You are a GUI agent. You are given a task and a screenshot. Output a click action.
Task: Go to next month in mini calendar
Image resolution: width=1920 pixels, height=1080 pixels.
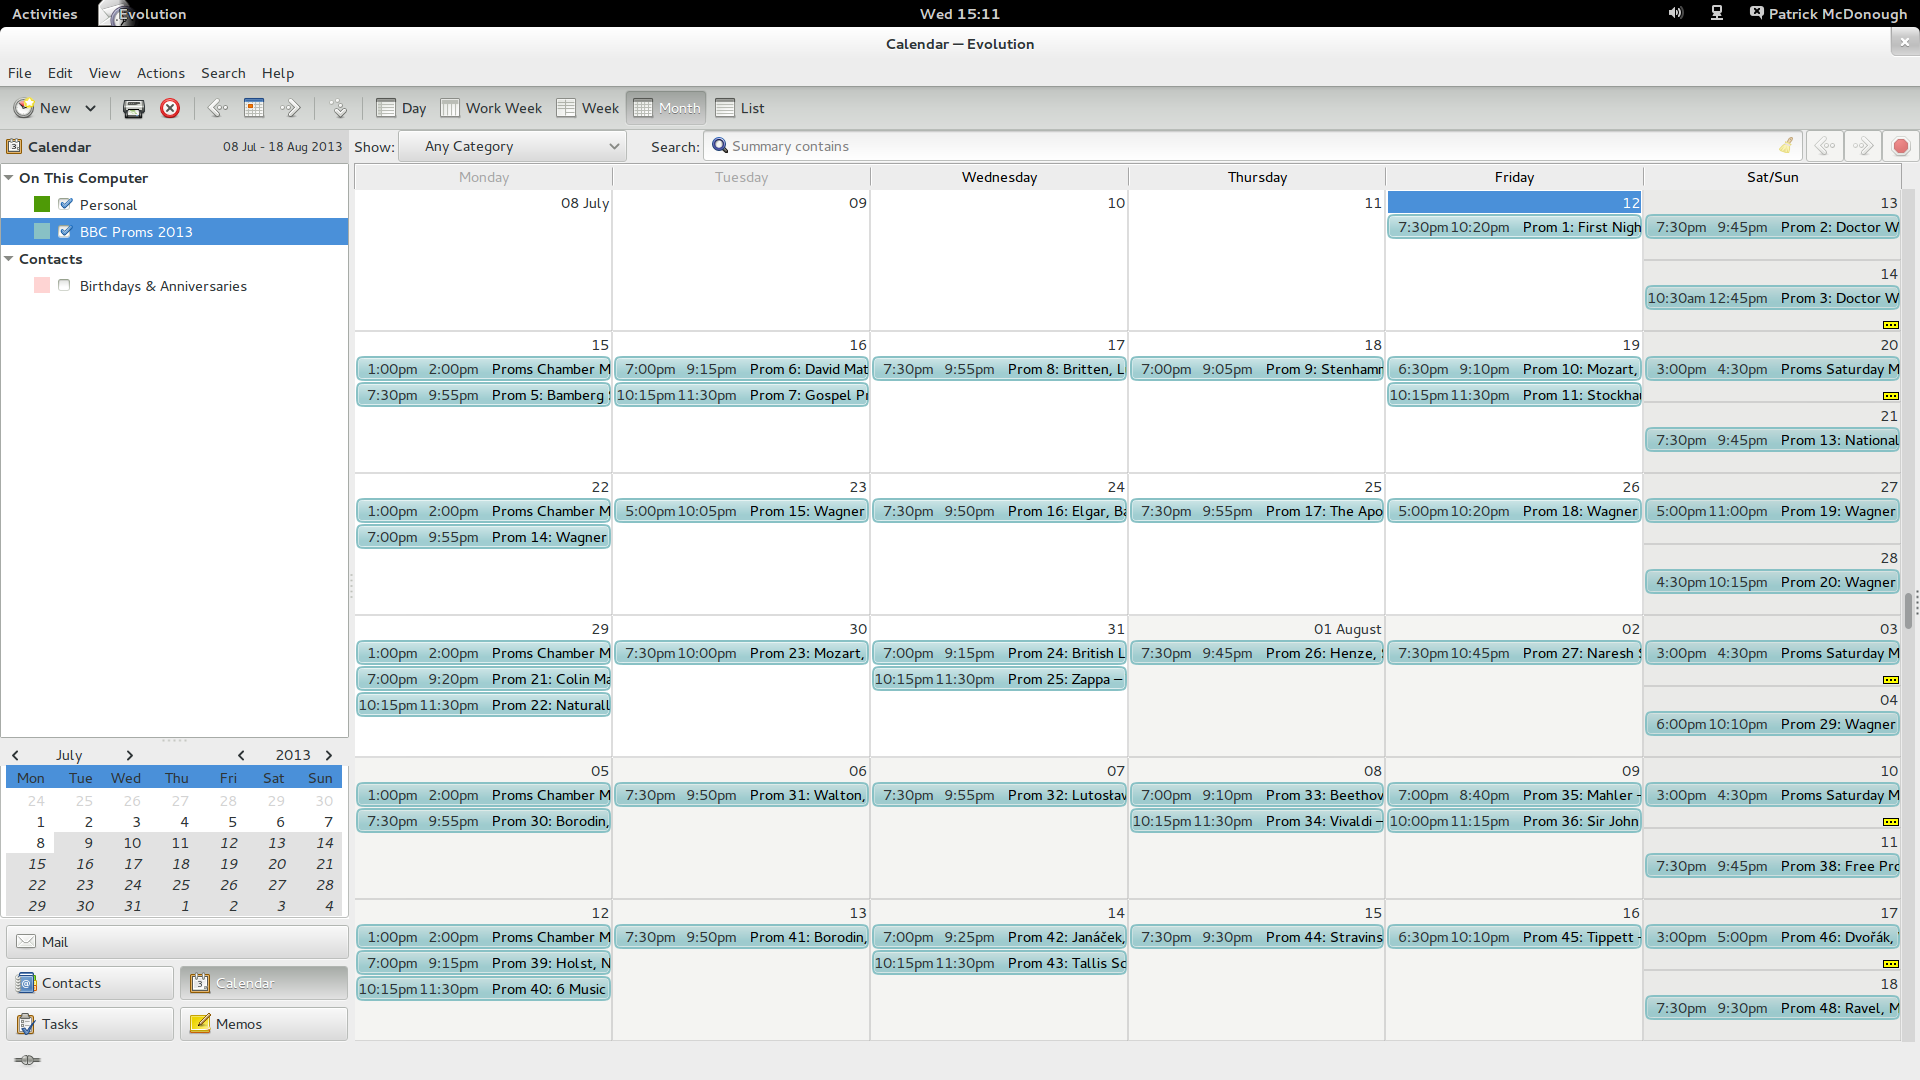coord(129,755)
